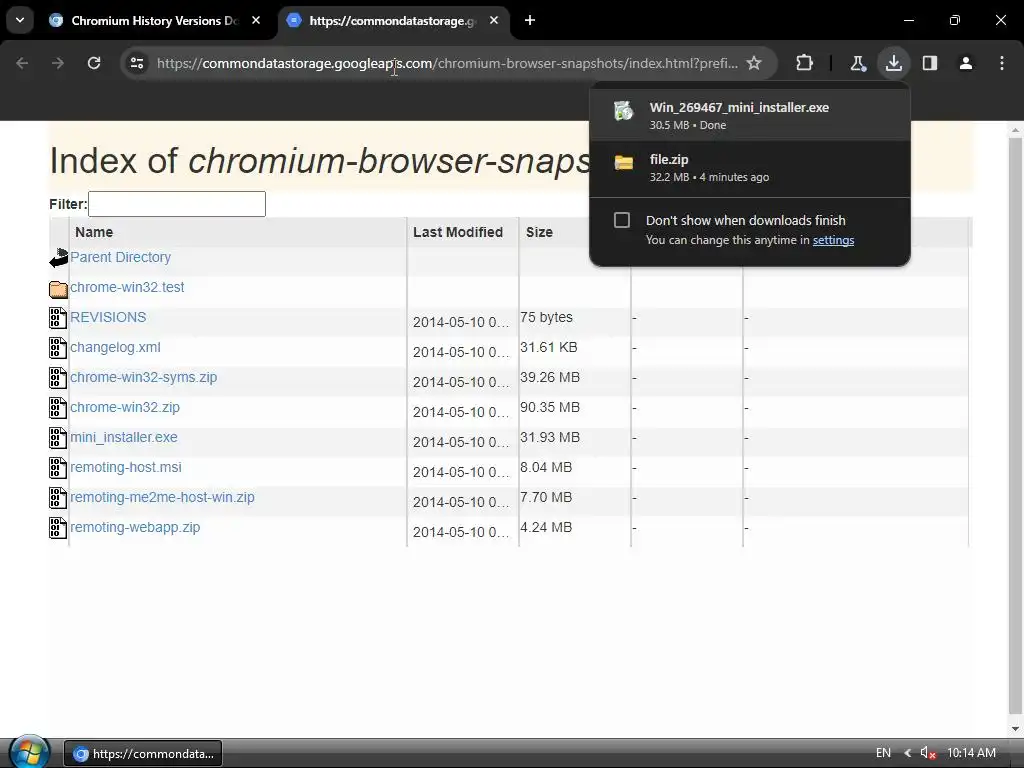Go to Parent Directory link

pyautogui.click(x=121, y=257)
